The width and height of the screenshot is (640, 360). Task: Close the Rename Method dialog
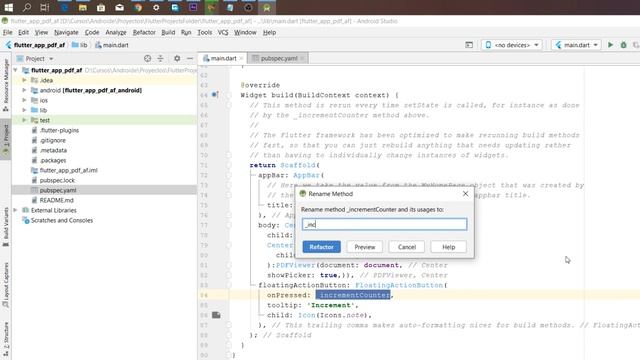465,193
